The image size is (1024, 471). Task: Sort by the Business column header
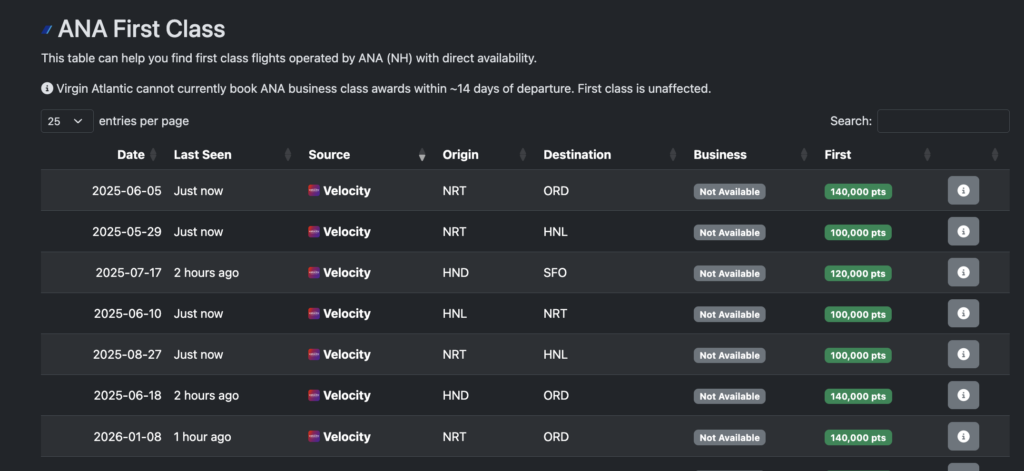720,155
